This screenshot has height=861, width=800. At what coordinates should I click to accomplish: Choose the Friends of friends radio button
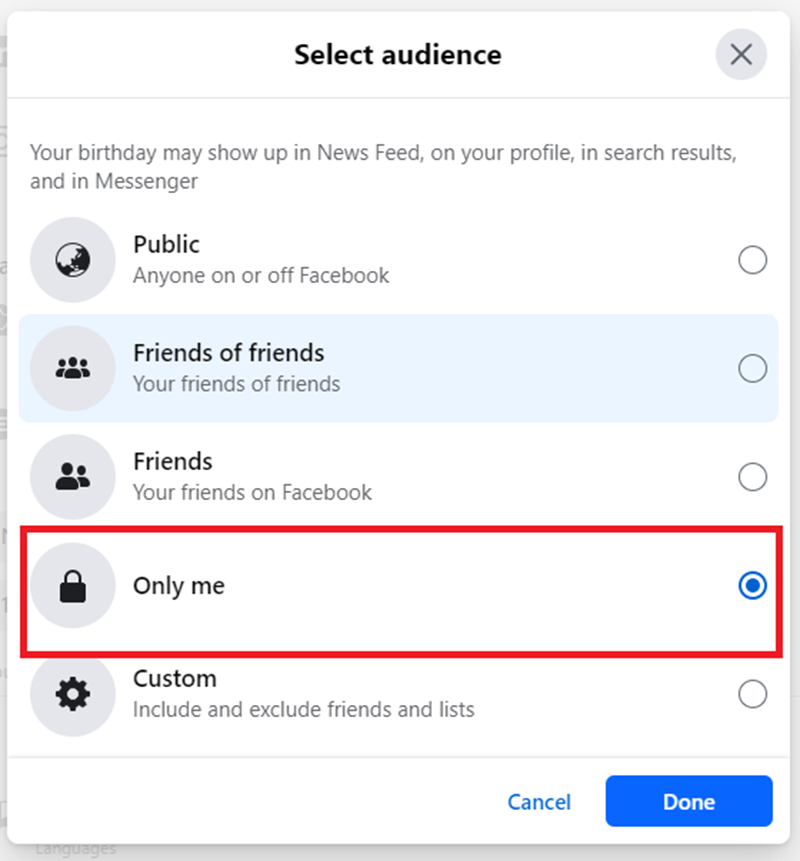[752, 369]
